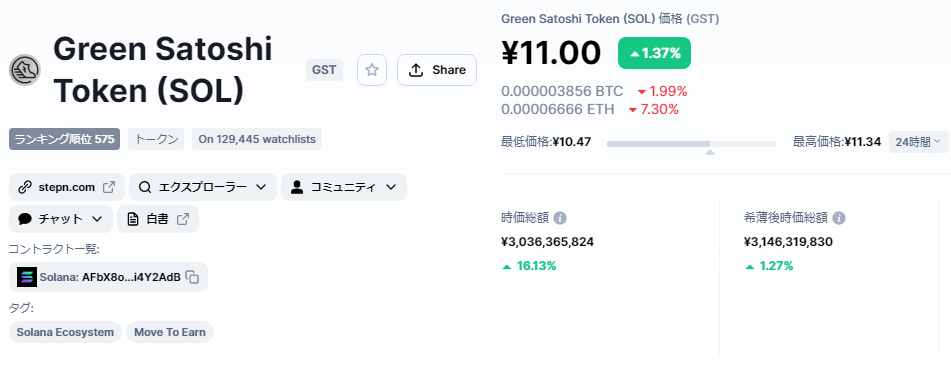Click the Share button
The image size is (951, 367).
point(437,70)
